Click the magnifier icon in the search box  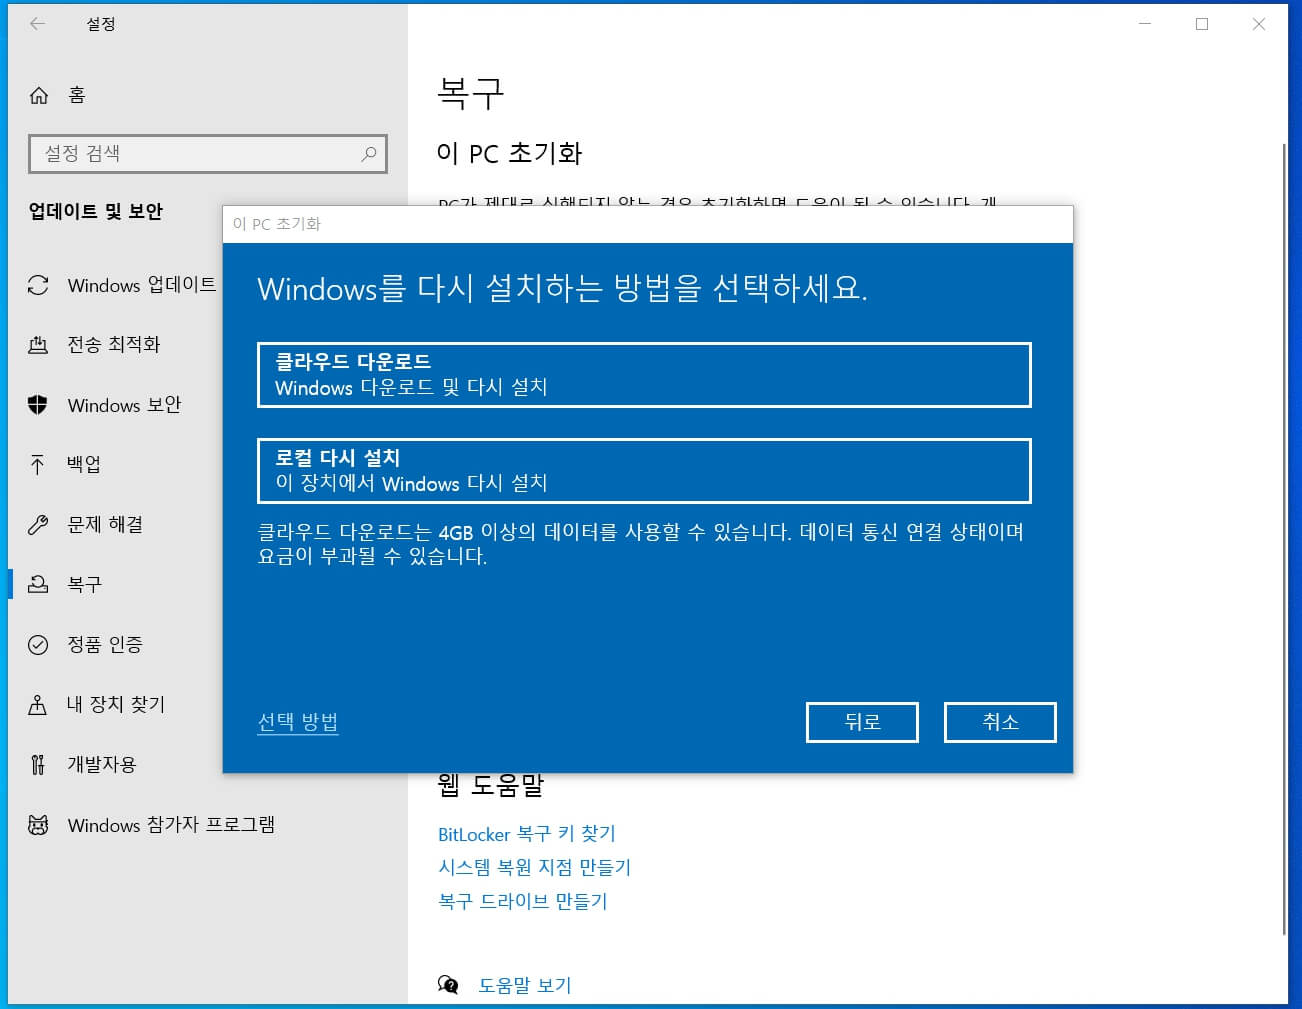click(369, 154)
